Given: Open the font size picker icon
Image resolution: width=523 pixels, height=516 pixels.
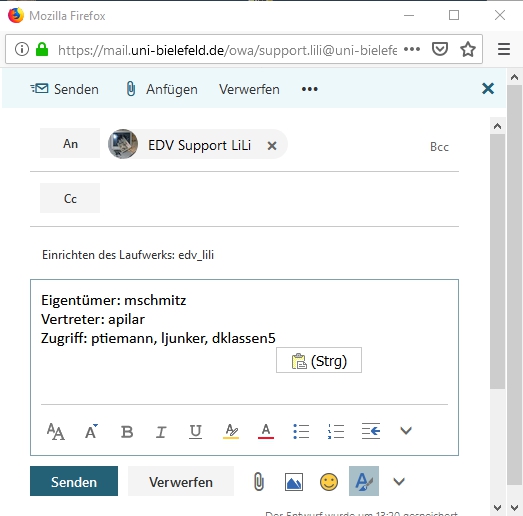Looking at the screenshot, I should [x=56, y=432].
